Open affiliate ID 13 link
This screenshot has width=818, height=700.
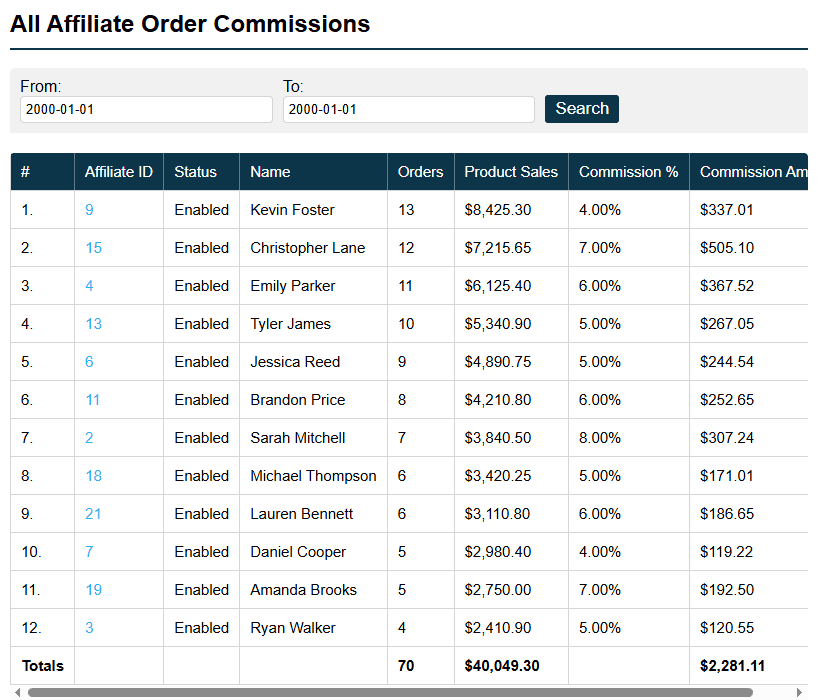(93, 324)
